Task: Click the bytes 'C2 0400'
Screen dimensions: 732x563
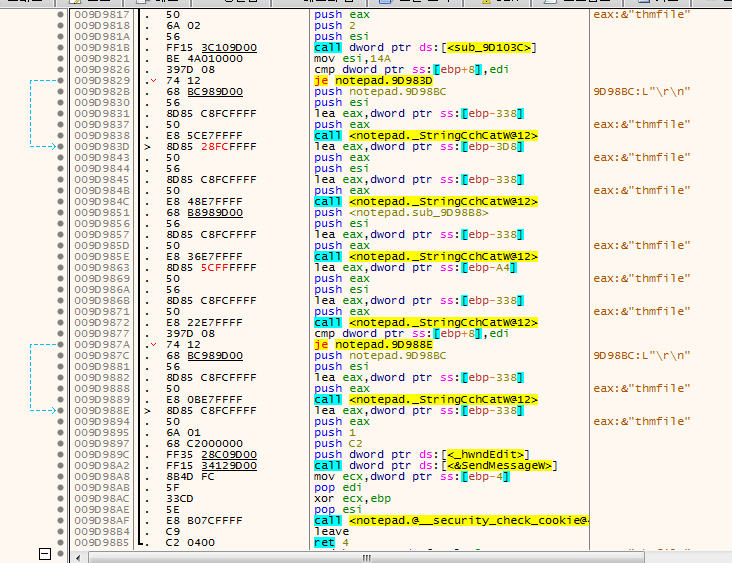Action: (190, 542)
